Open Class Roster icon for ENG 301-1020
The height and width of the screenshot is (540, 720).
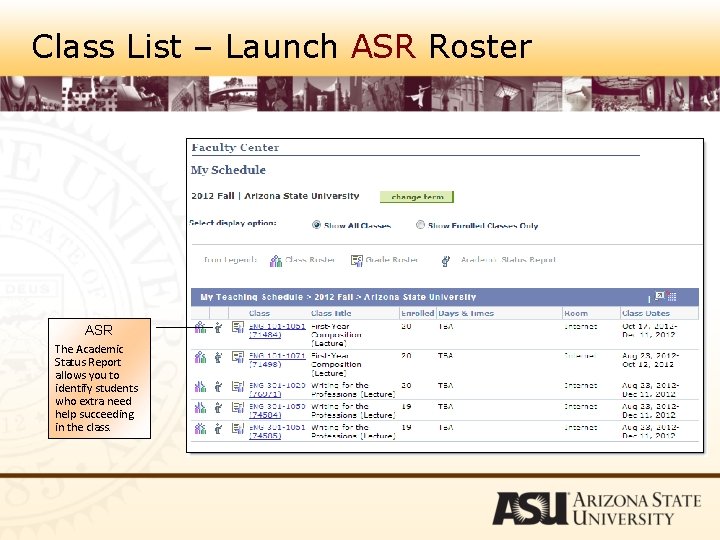pos(200,387)
